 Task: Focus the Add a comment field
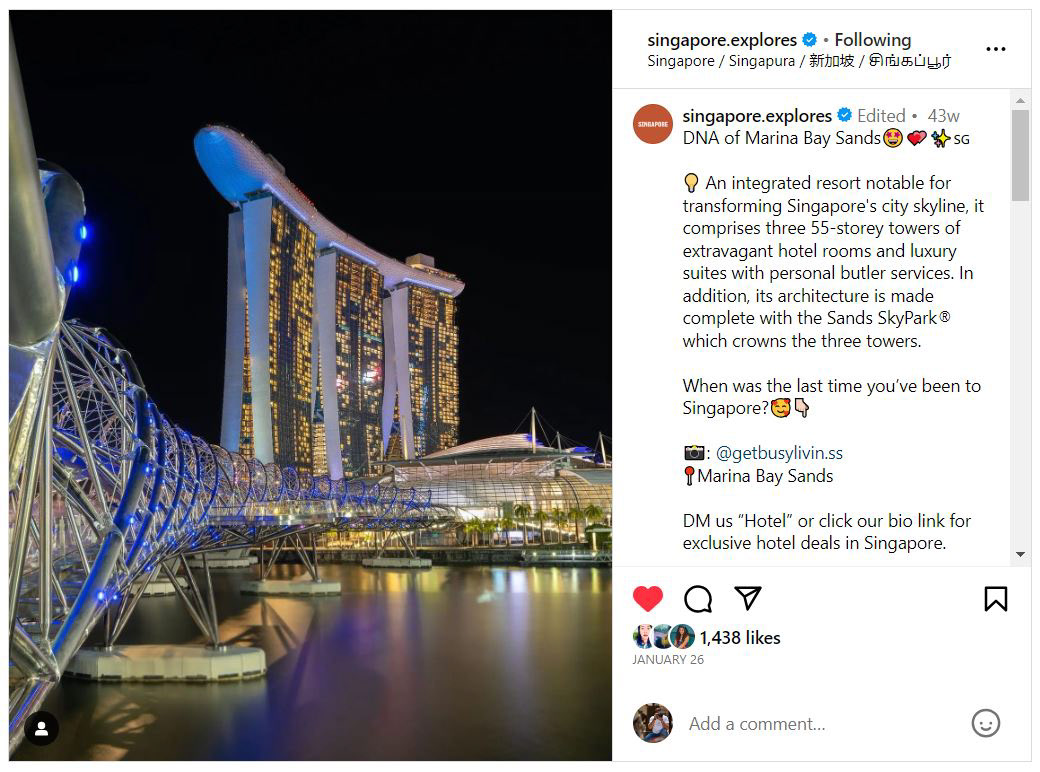(822, 724)
